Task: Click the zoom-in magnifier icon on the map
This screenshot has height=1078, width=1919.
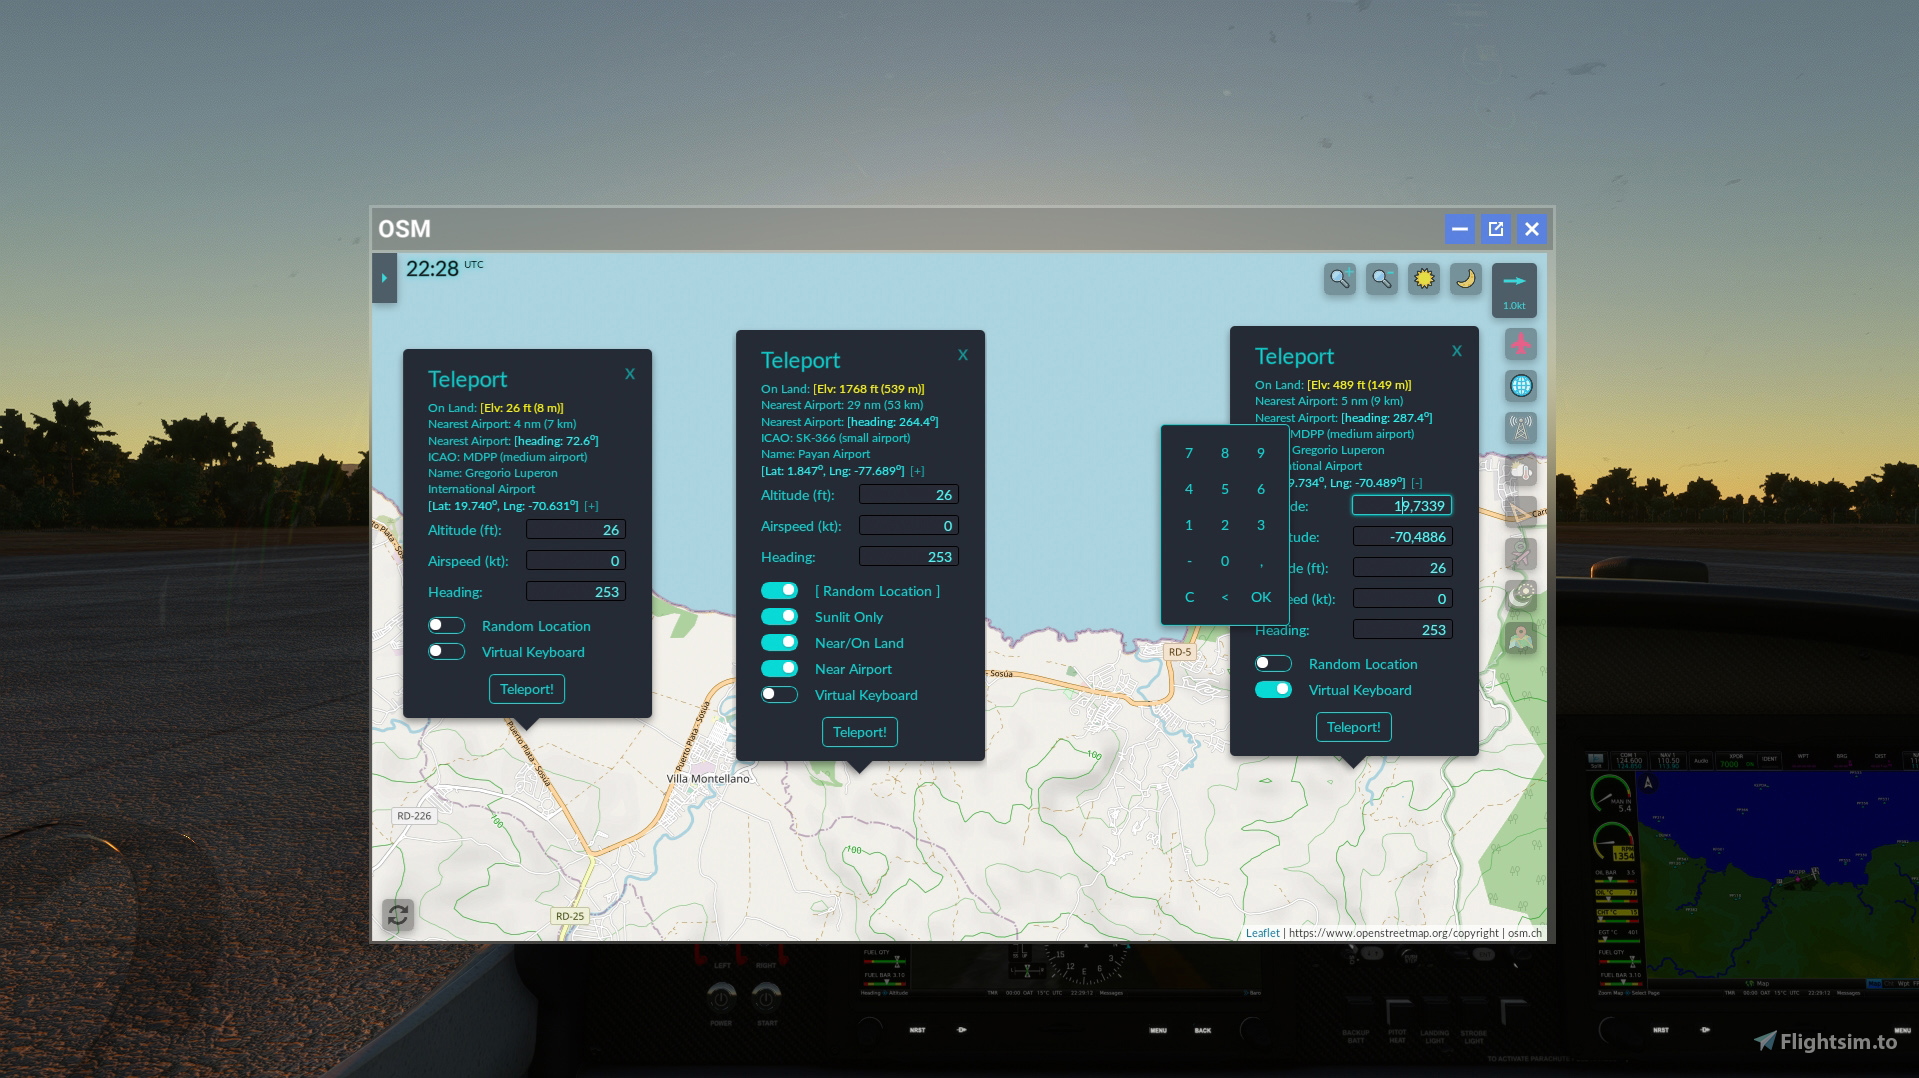Action: point(1340,279)
